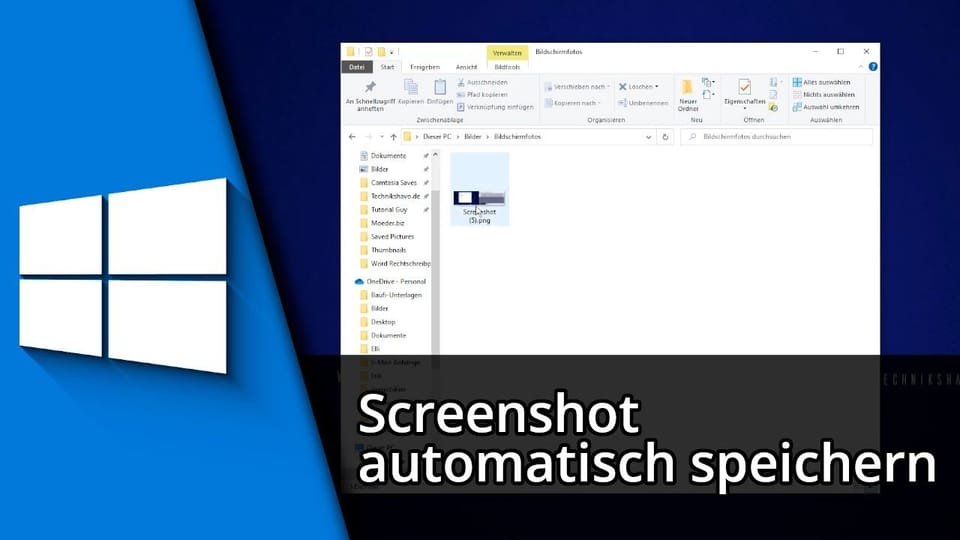Click the quick access properties checkmark icon
The height and width of the screenshot is (540, 960).
pos(368,52)
